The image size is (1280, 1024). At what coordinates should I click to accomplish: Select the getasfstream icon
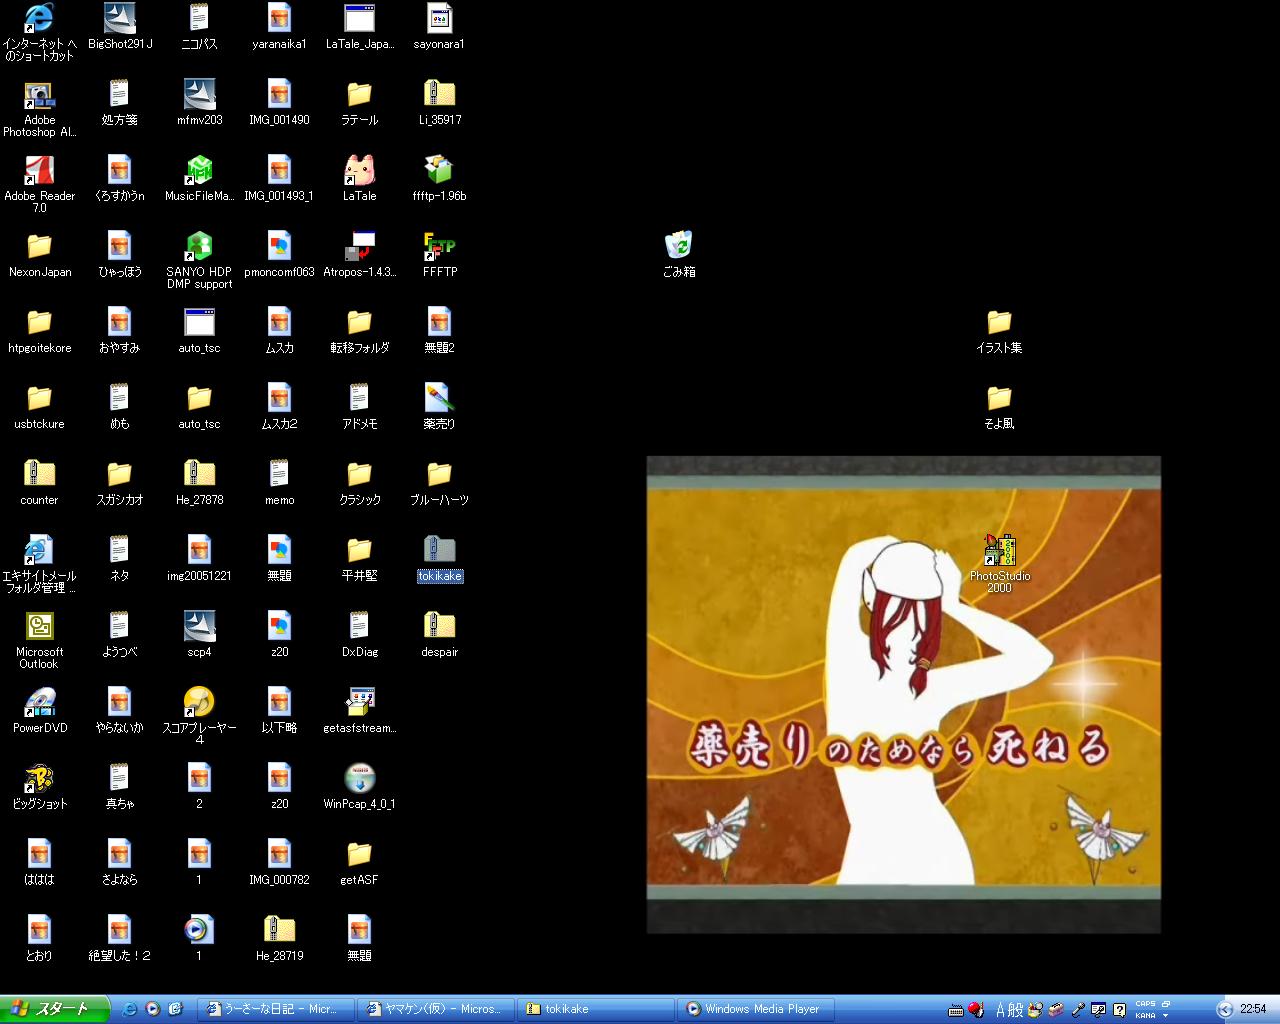coord(359,710)
